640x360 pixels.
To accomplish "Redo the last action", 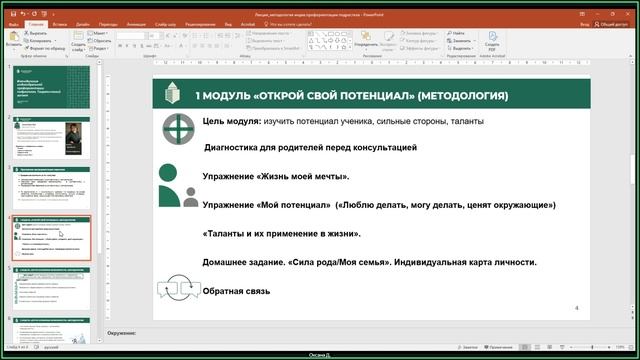I will [x=34, y=14].
